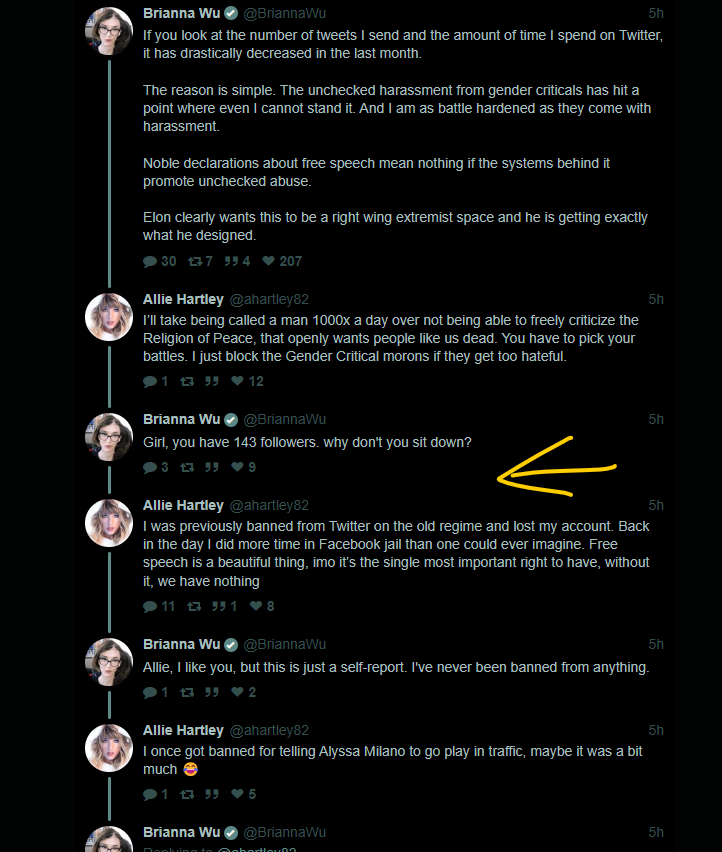Click quote icon showing 4 quotes
The width and height of the screenshot is (722, 852).
tap(231, 261)
